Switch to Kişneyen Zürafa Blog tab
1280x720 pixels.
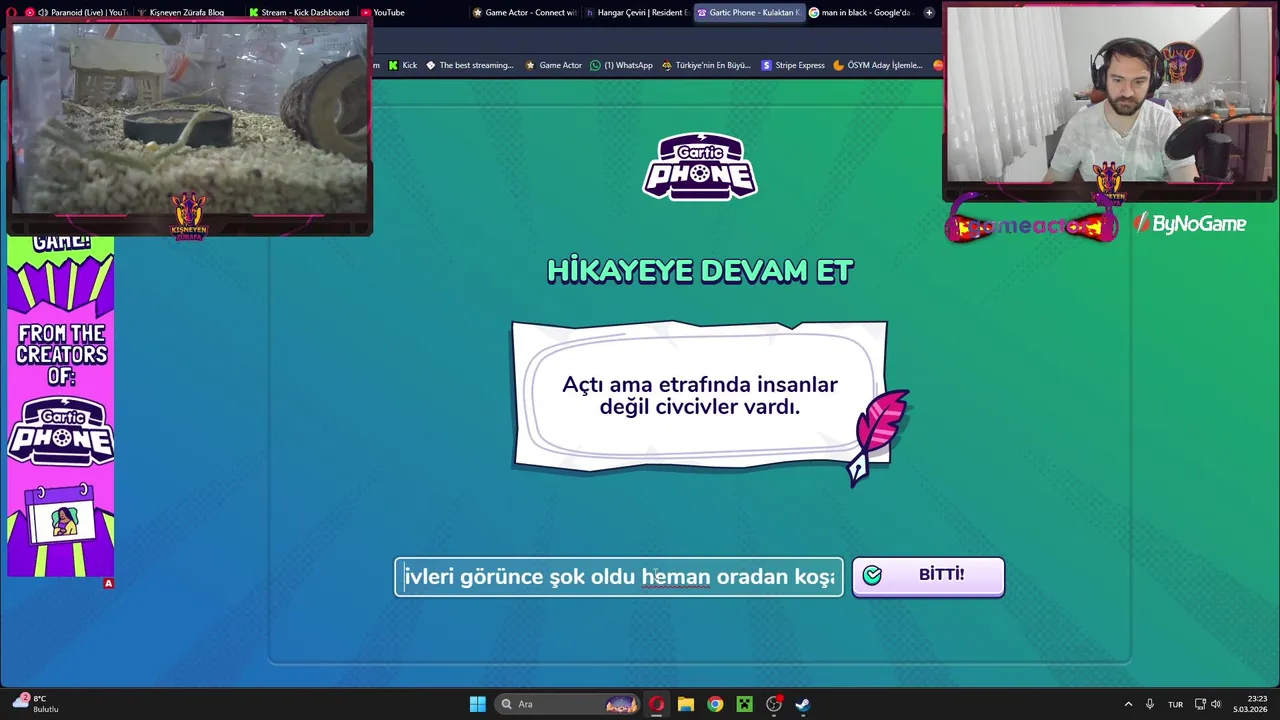[186, 12]
